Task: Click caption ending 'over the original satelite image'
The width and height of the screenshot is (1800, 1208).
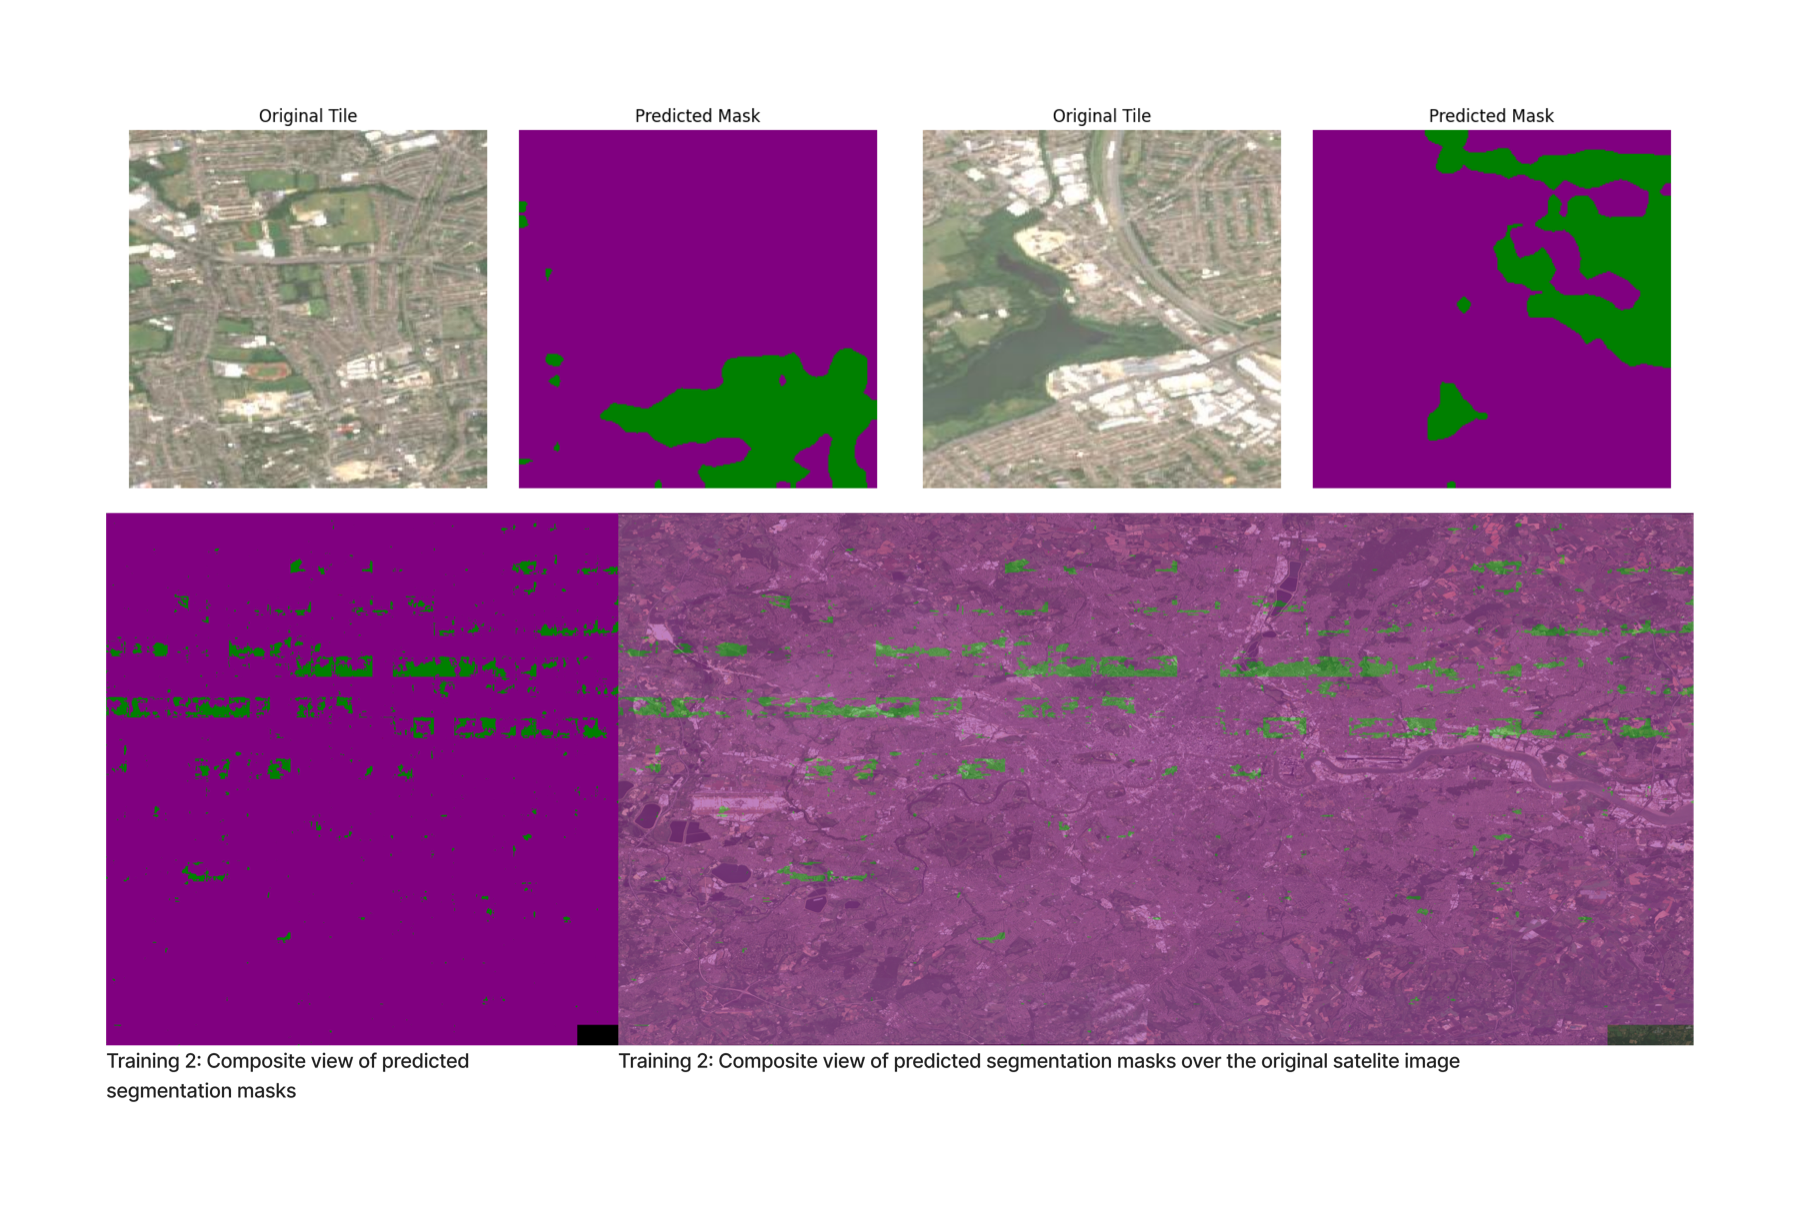Action: coord(1039,1061)
